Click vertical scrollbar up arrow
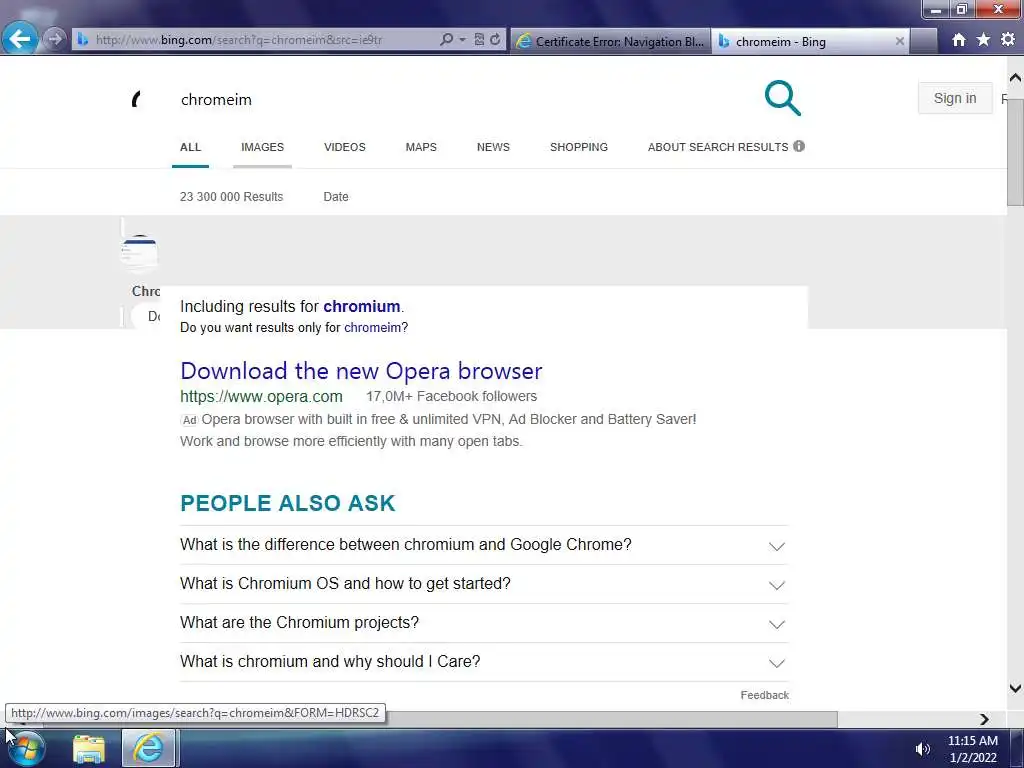Viewport: 1024px width, 768px height. click(1015, 78)
